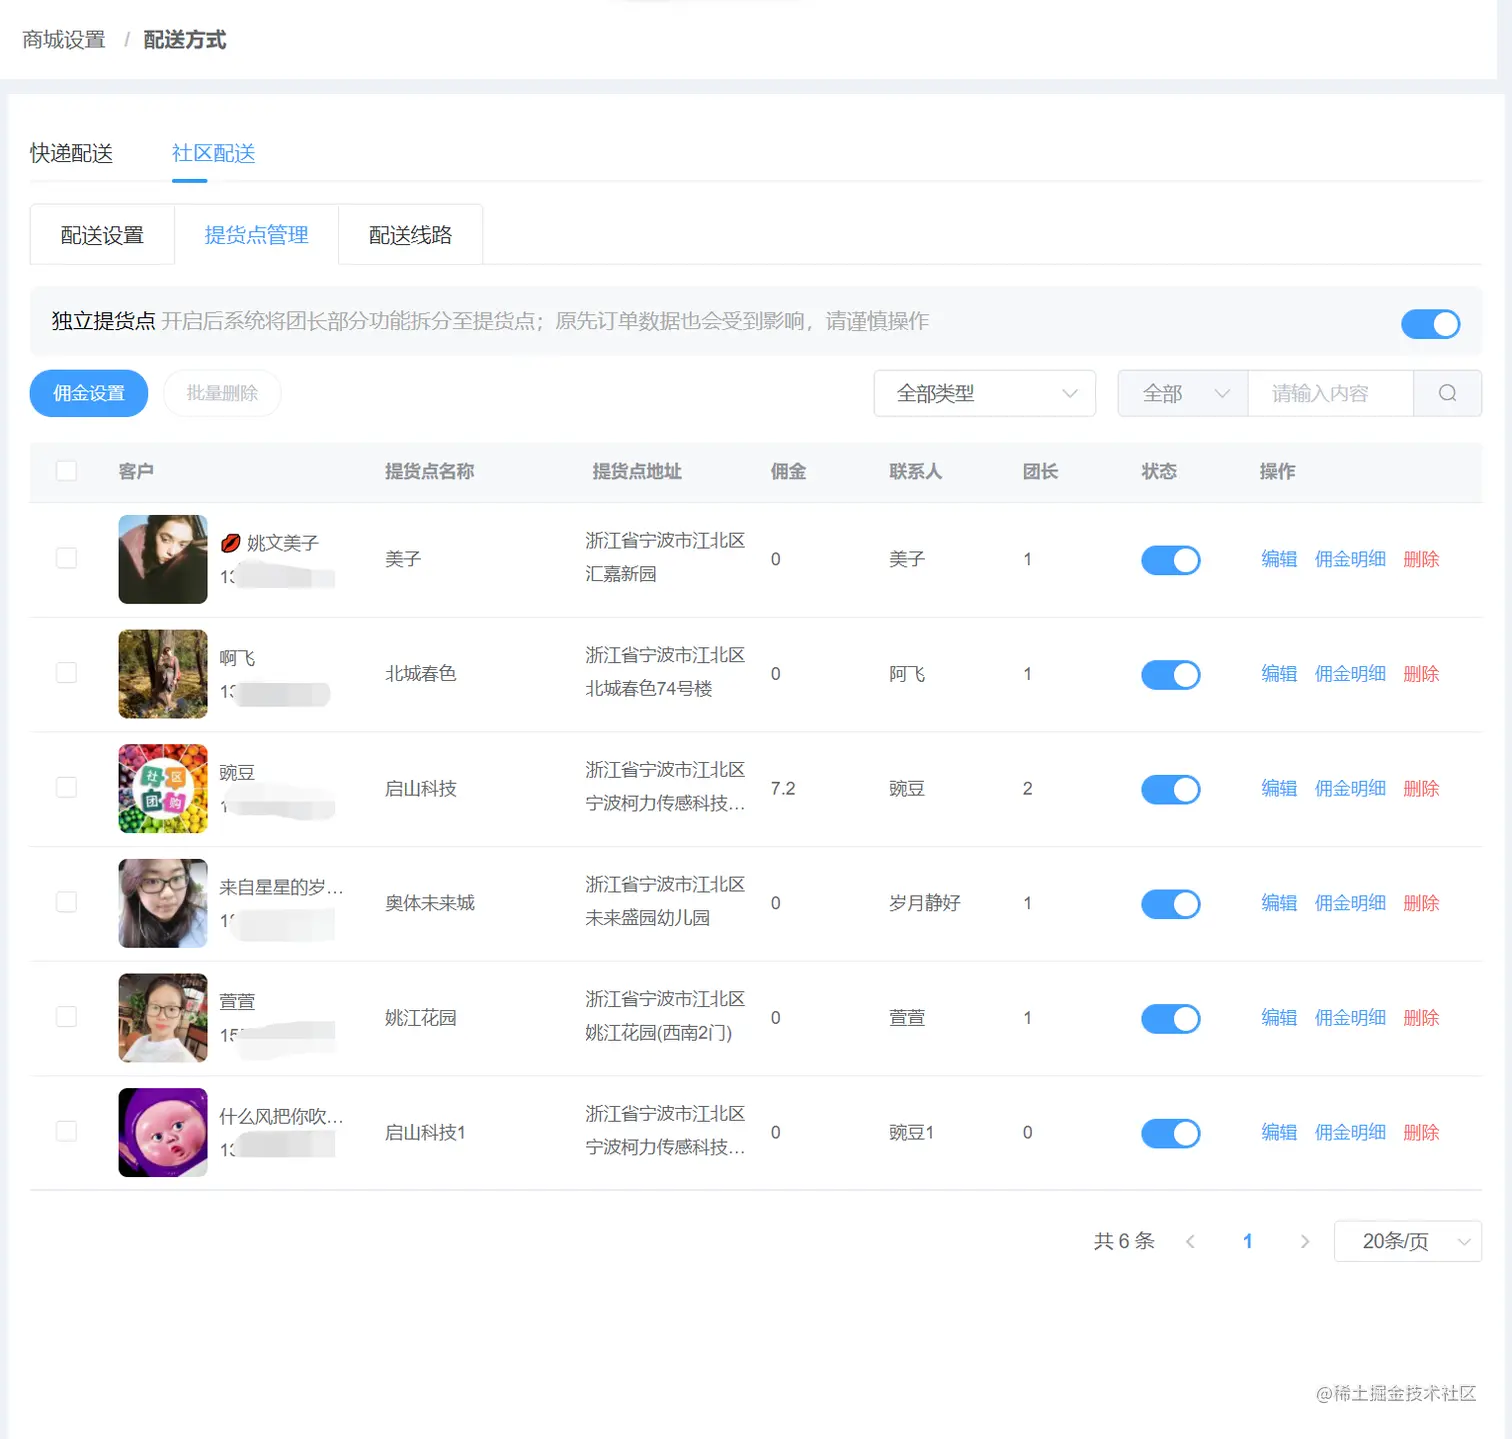Delete the 姚江花园 pickup point
The height and width of the screenshot is (1439, 1512).
[1421, 1017]
